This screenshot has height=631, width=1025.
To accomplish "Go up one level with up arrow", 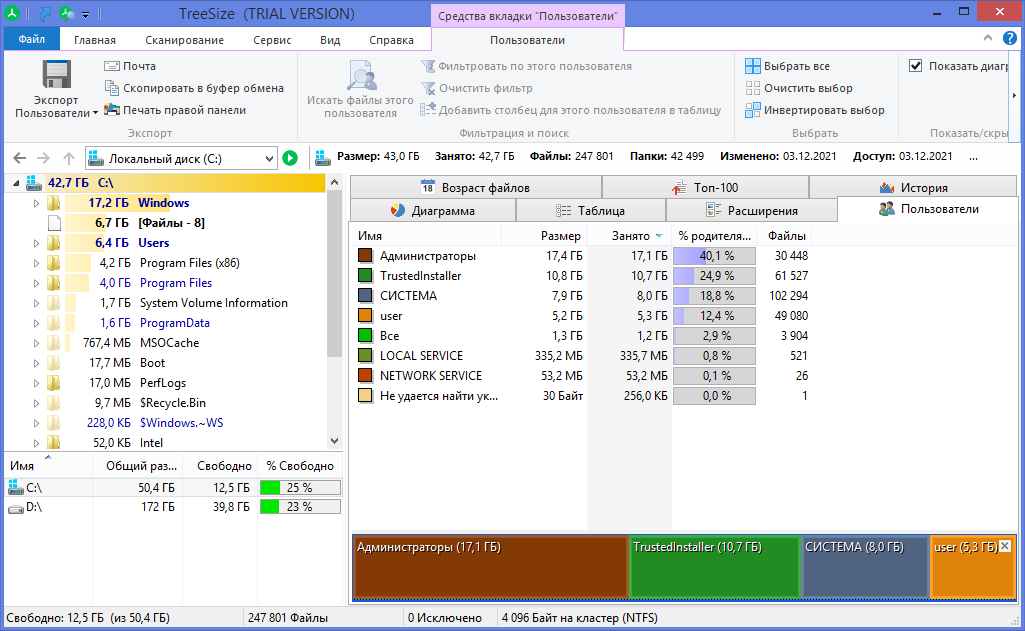I will [69, 158].
